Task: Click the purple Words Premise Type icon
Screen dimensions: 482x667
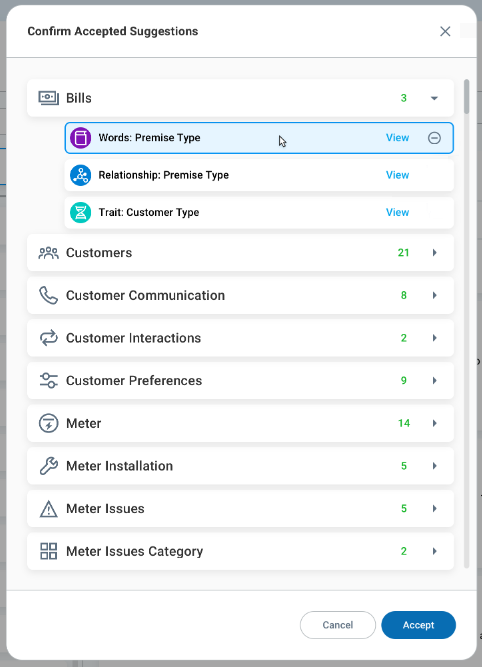Action: pos(80,138)
